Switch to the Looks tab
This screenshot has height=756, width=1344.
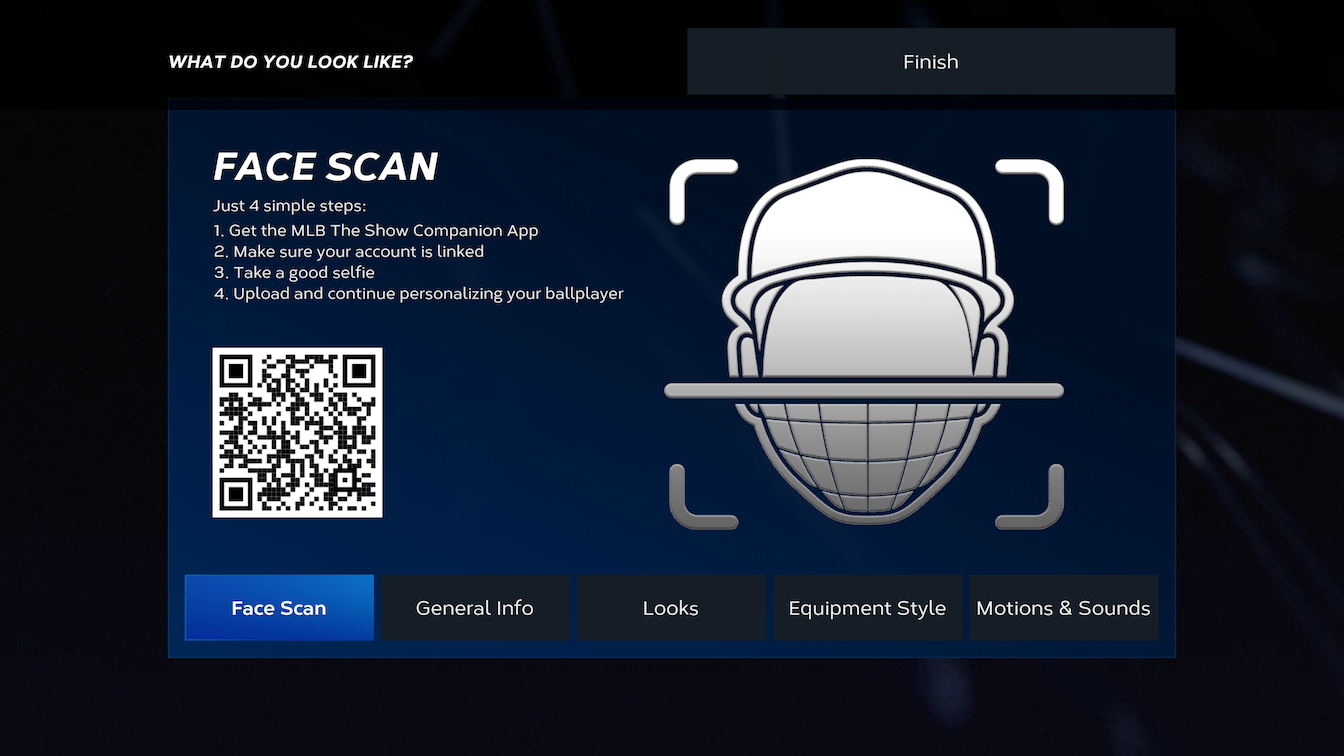pyautogui.click(x=671, y=607)
